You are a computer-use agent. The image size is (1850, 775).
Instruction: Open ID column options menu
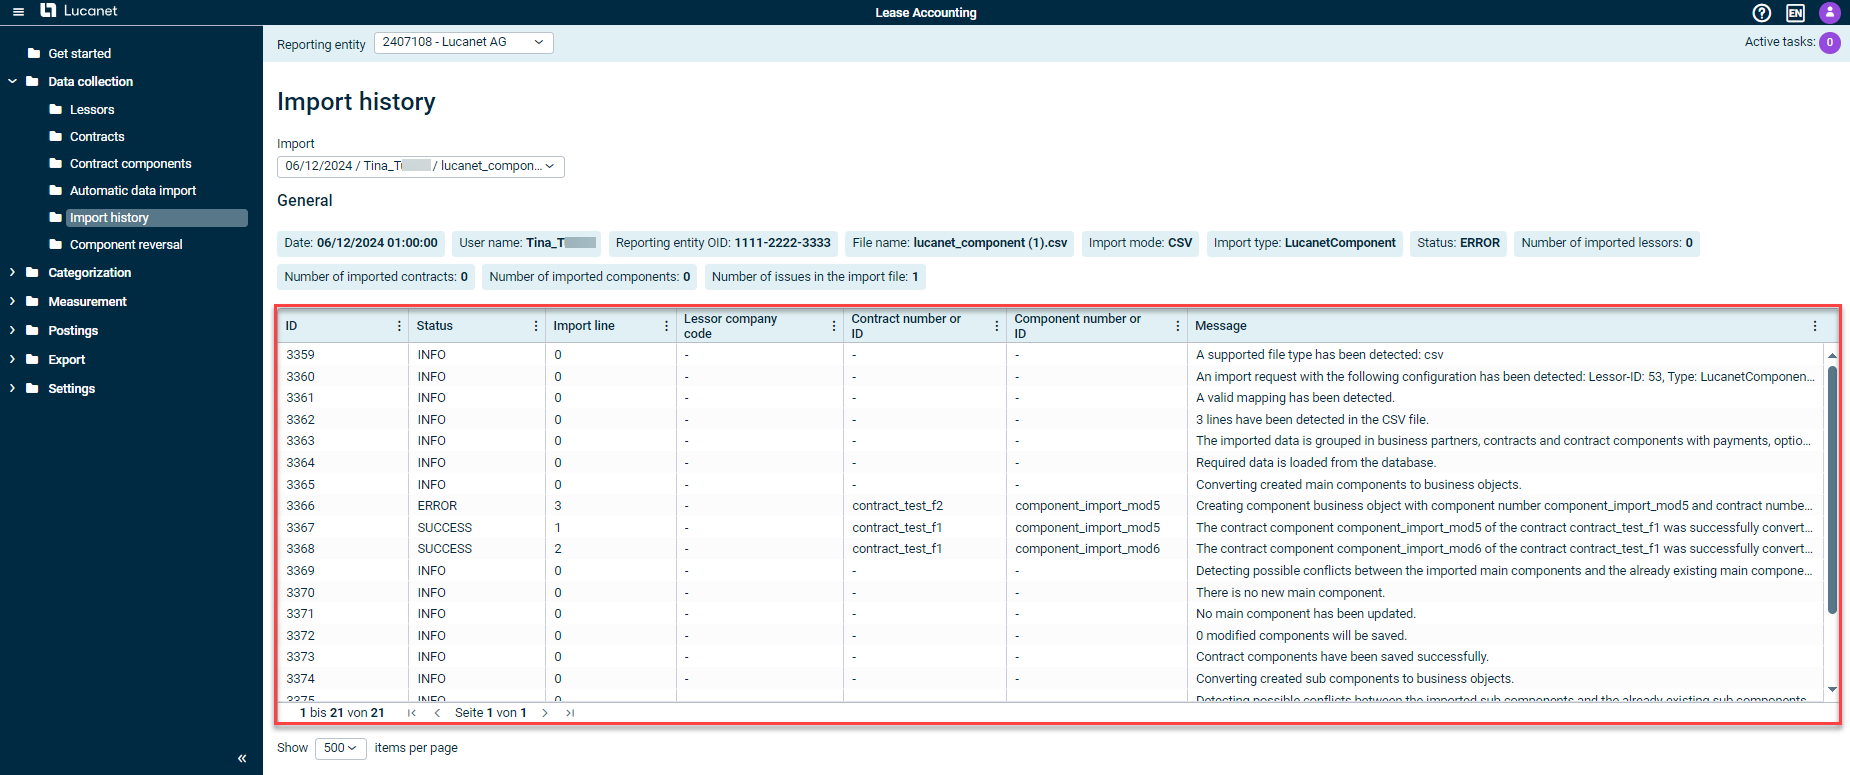point(399,326)
